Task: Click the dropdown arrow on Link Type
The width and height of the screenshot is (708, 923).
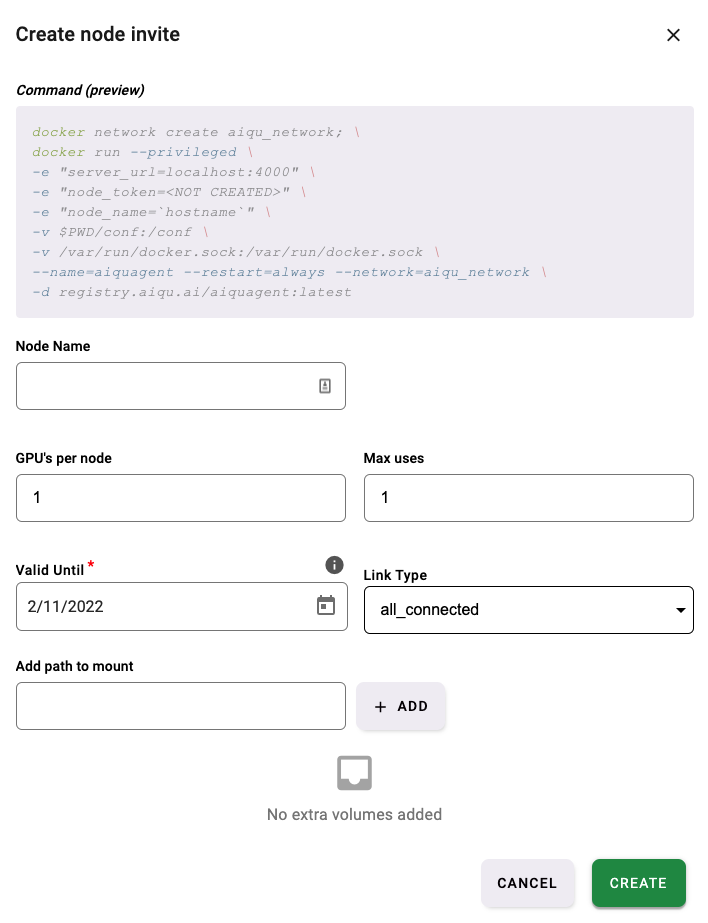Action: point(681,609)
